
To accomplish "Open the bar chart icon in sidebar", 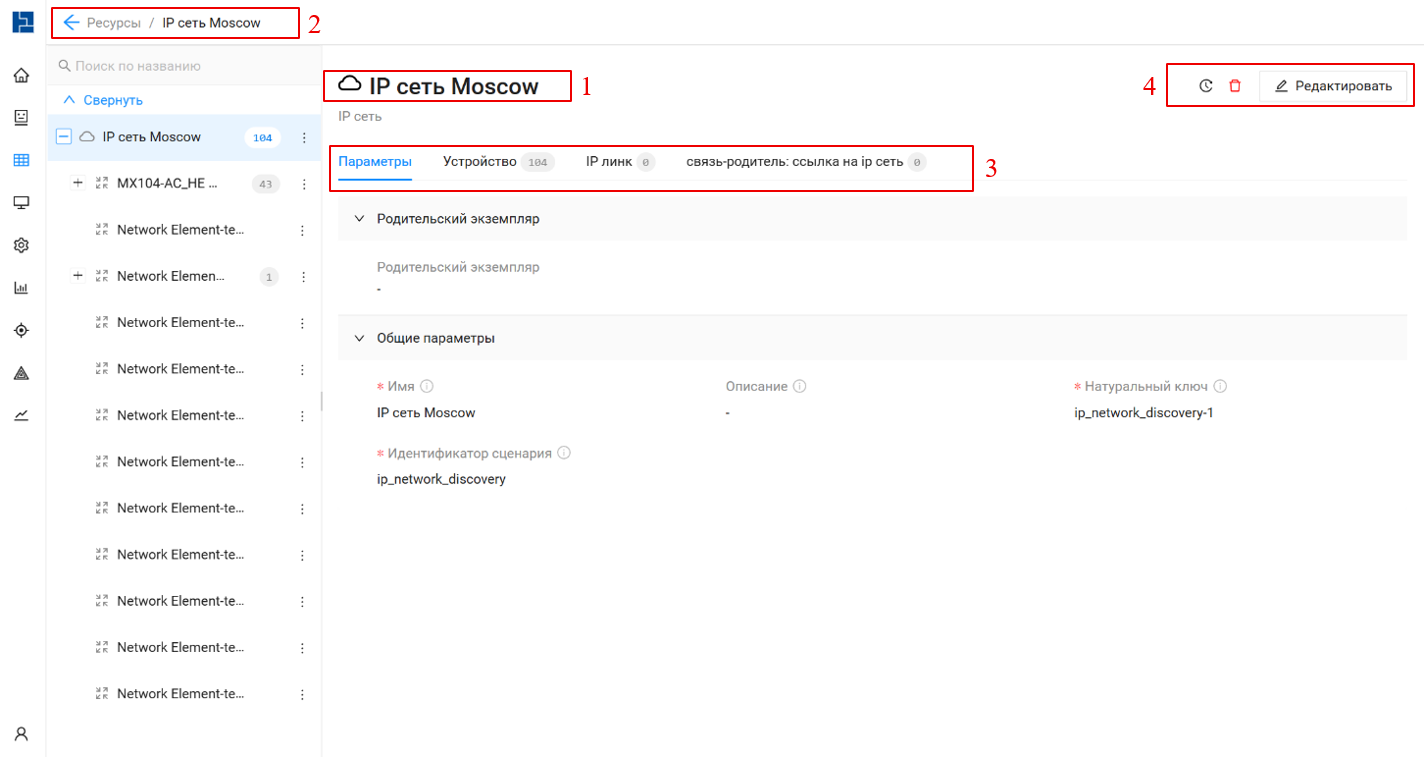I will click(21, 288).
